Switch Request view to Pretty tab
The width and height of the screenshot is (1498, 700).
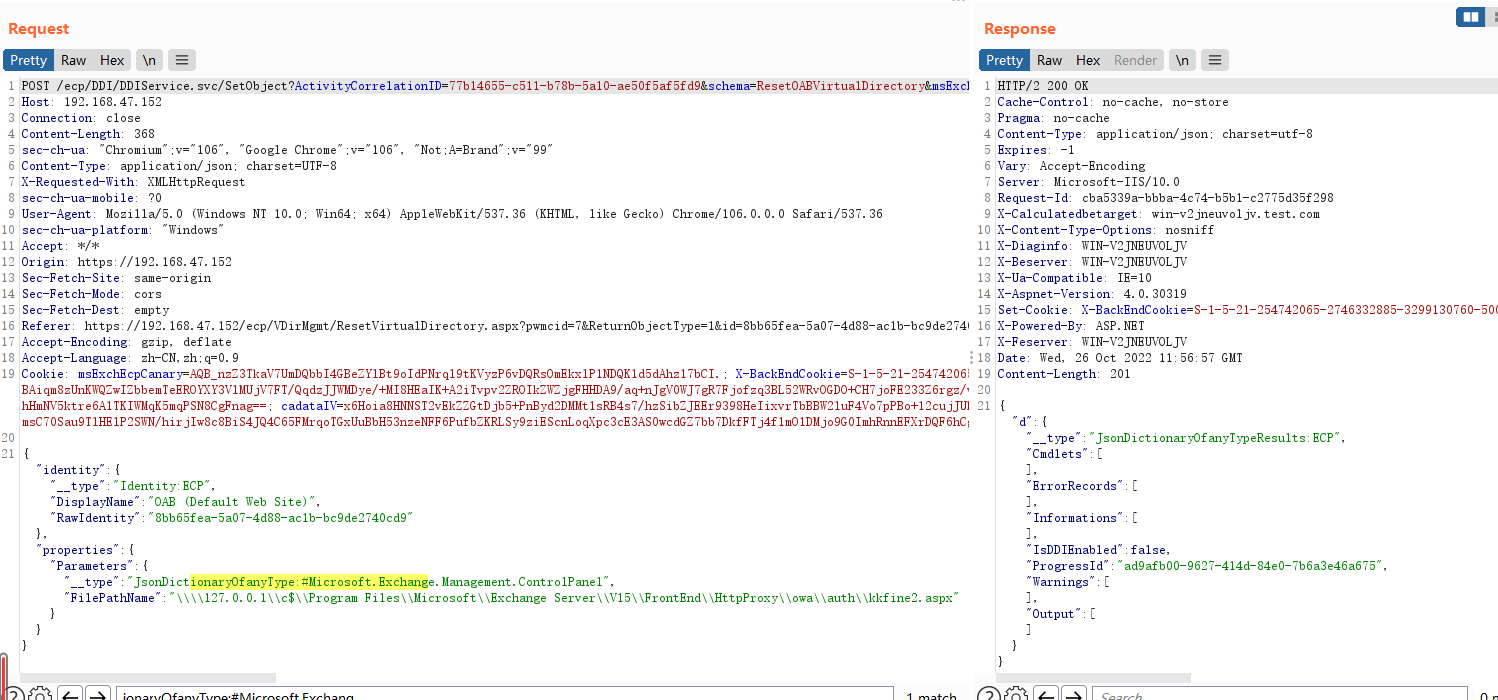pyautogui.click(x=29, y=60)
